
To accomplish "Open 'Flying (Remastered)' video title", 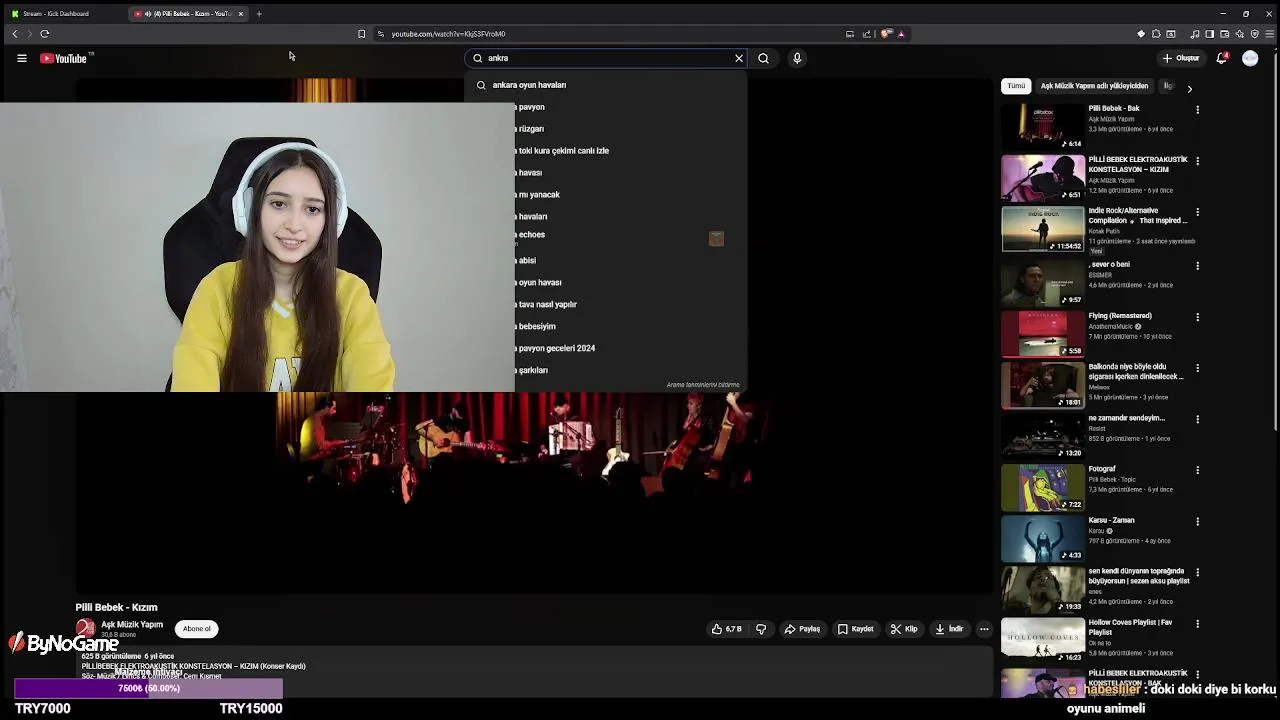I will coord(1120,316).
